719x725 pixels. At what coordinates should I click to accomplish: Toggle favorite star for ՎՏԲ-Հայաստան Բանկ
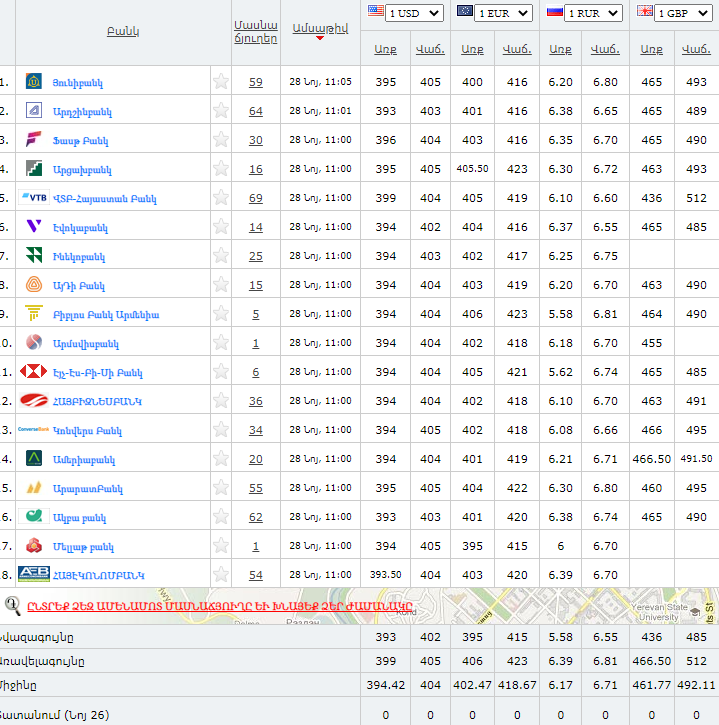(x=221, y=197)
